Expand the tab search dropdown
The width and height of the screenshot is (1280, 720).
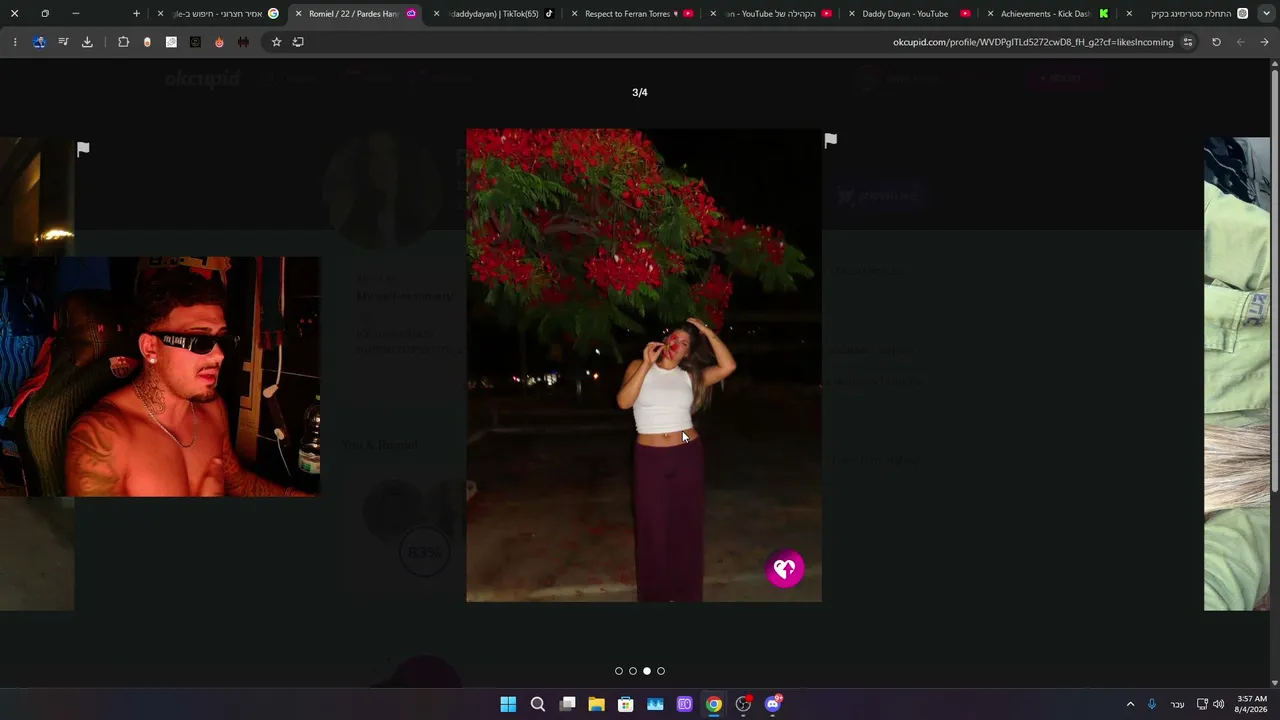point(1268,14)
